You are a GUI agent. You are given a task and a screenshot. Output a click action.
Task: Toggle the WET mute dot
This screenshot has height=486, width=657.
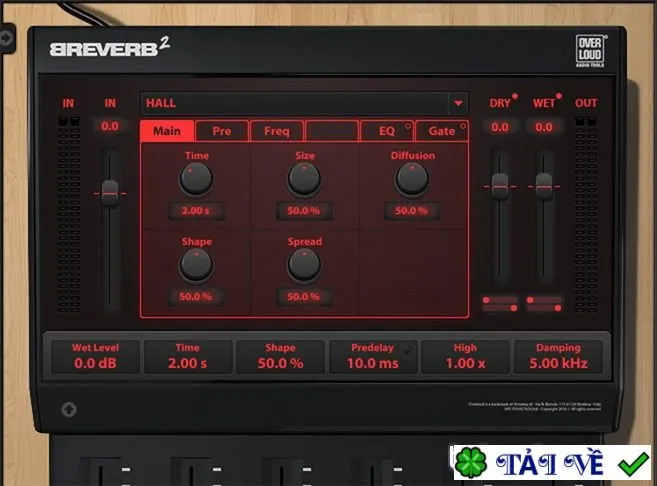pos(559,96)
